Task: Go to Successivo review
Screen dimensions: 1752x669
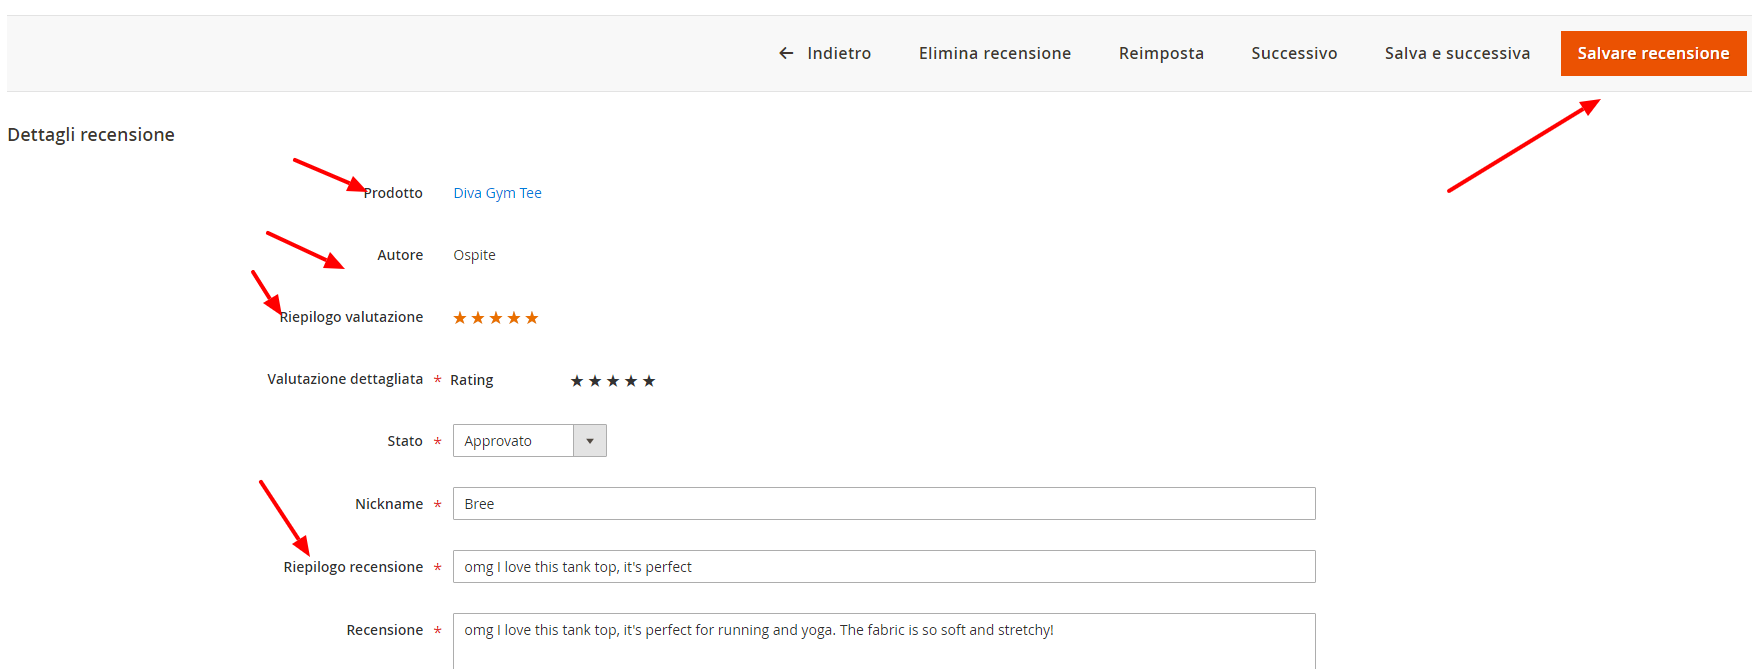Action: (1294, 53)
